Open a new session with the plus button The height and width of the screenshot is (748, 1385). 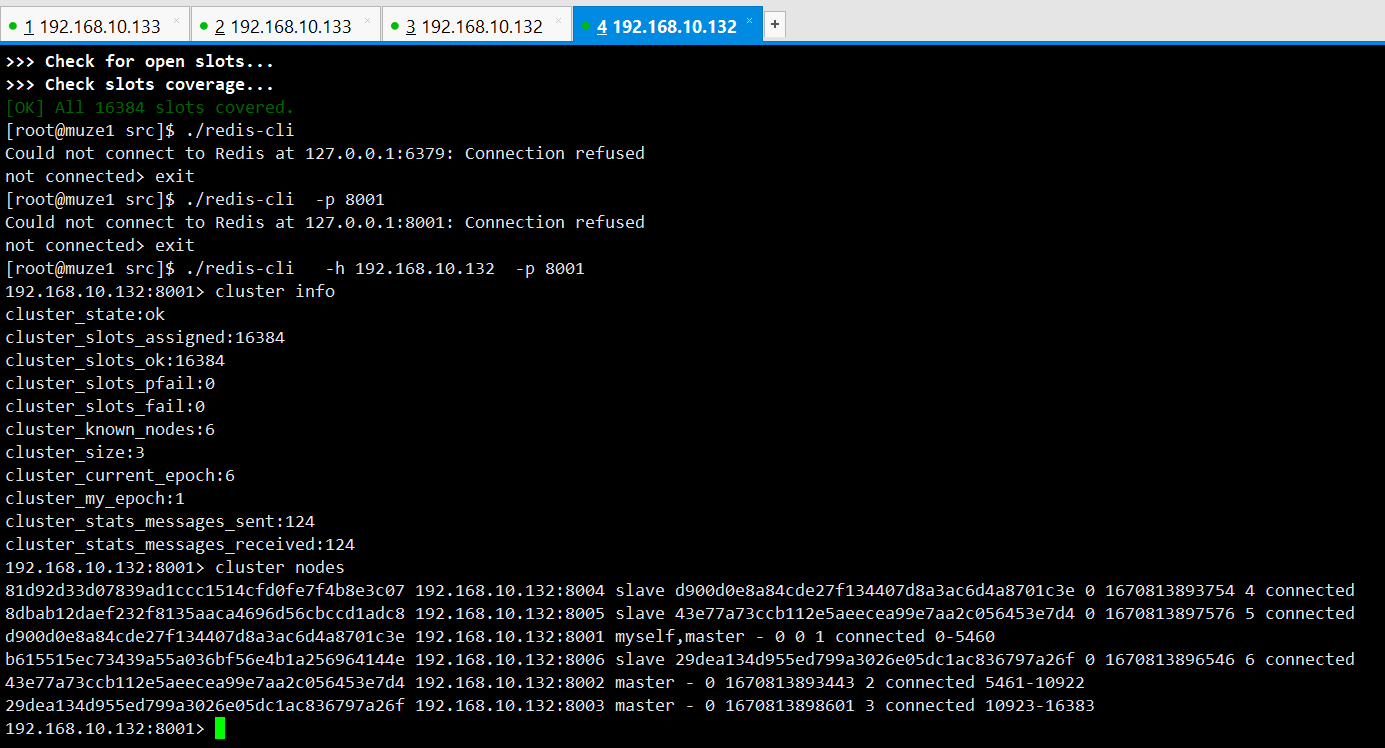tap(776, 25)
